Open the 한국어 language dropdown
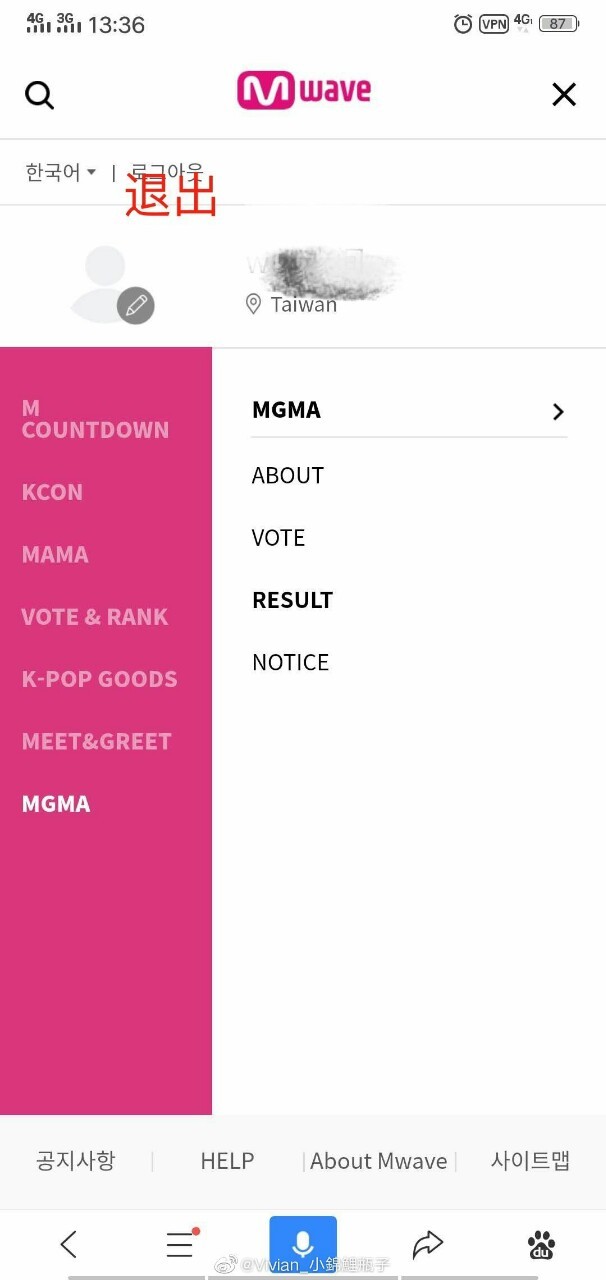Image resolution: width=606 pixels, height=1280 pixels. click(x=60, y=172)
